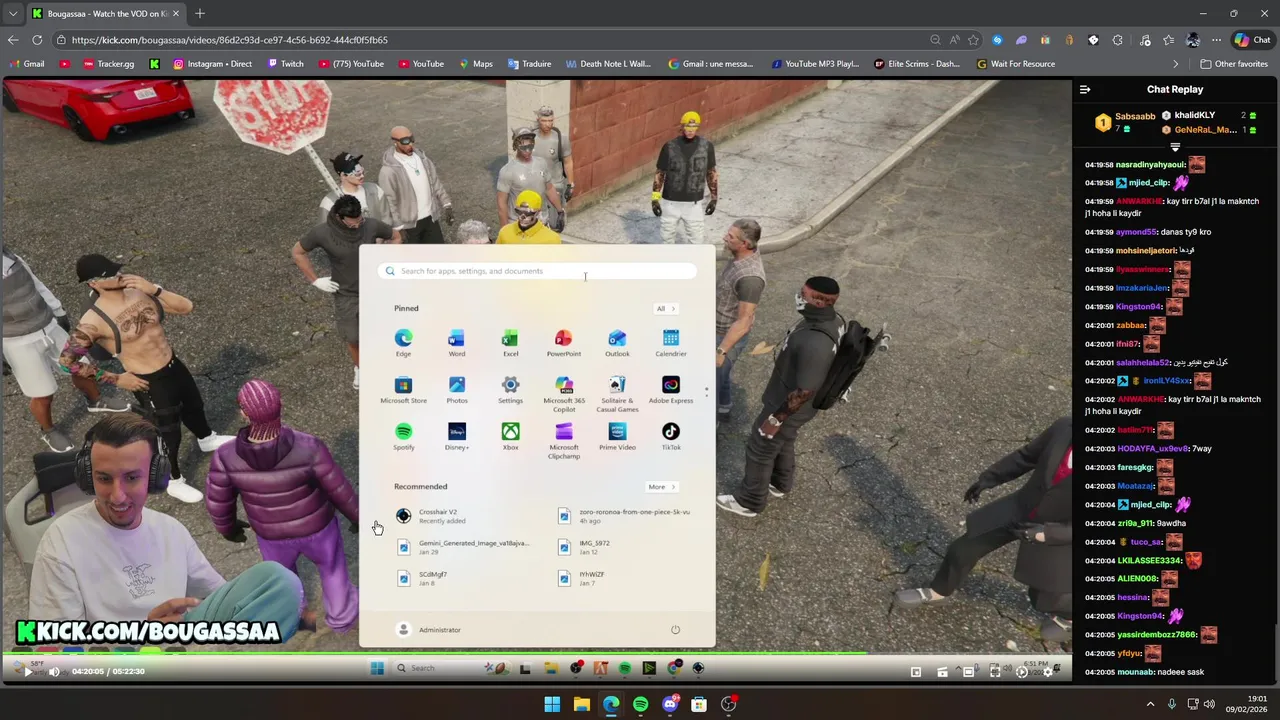Screen dimensions: 1280x720
Task: Open Elite Scrims - Dash... bookmark
Action: 917,64
